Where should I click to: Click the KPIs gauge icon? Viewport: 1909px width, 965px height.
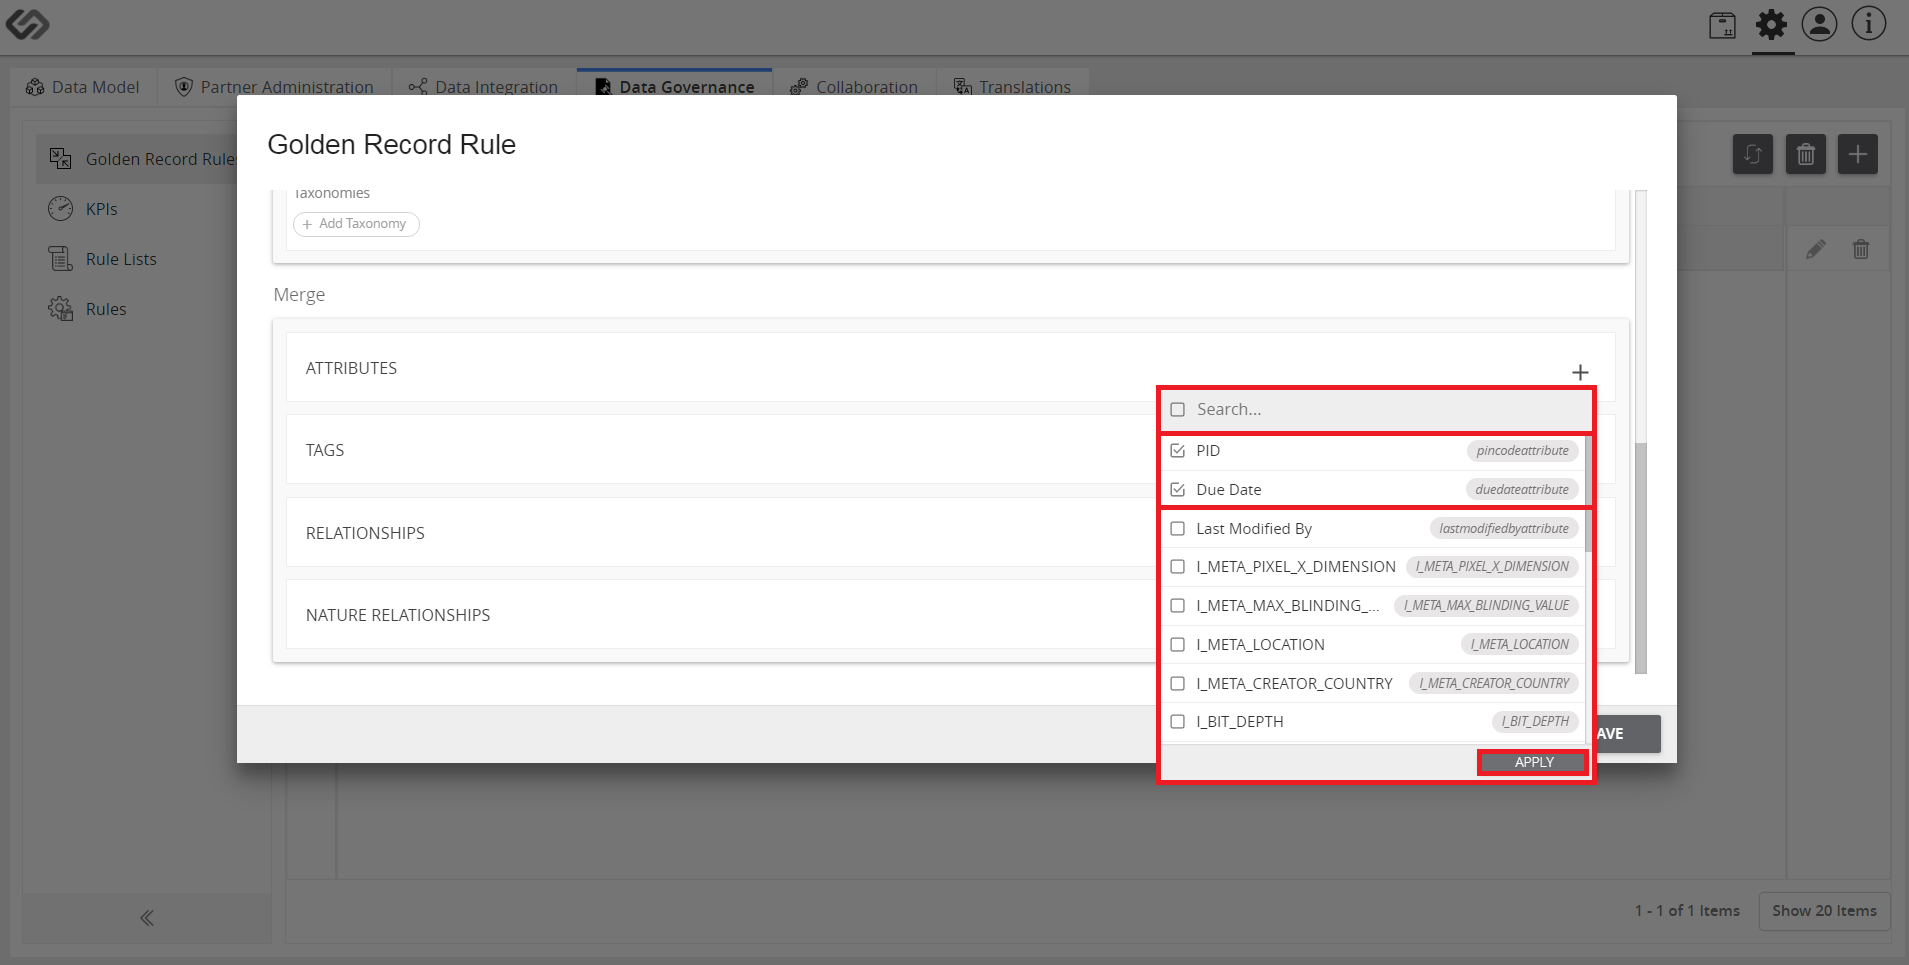[60, 209]
